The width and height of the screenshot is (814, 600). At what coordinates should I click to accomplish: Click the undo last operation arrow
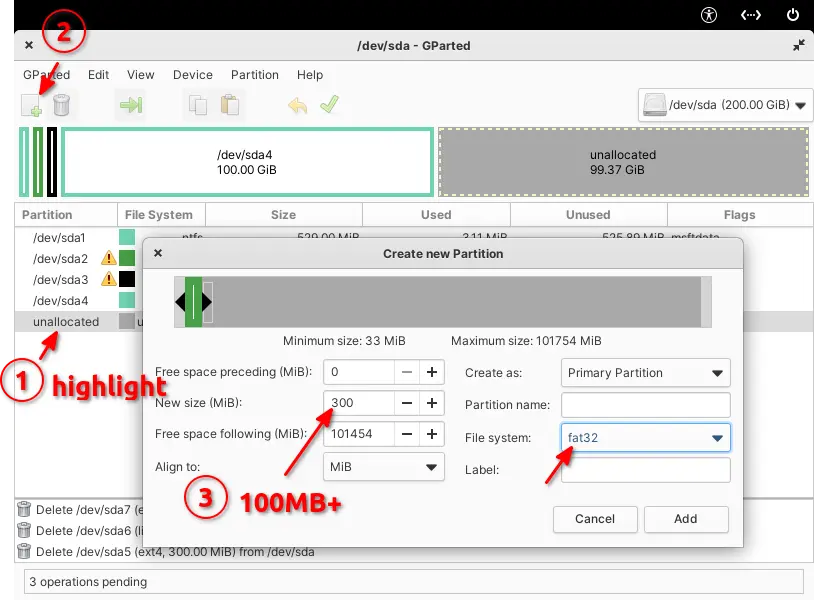coord(297,105)
